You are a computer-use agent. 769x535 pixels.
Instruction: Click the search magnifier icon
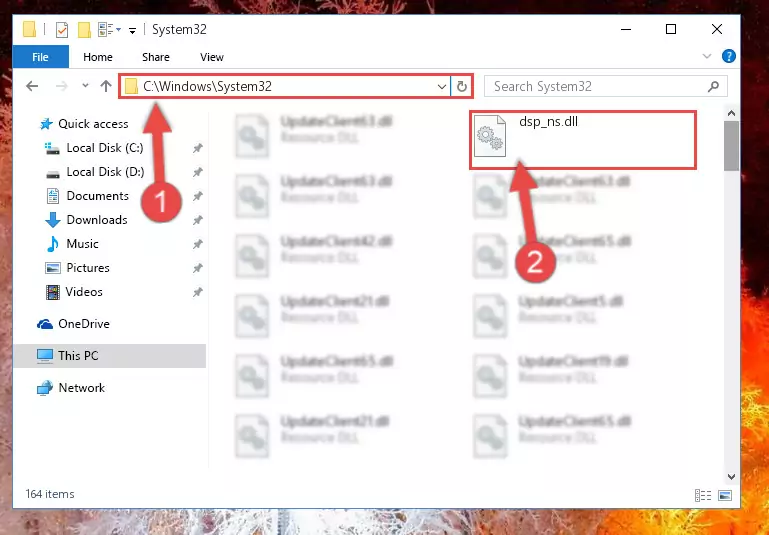coord(713,86)
